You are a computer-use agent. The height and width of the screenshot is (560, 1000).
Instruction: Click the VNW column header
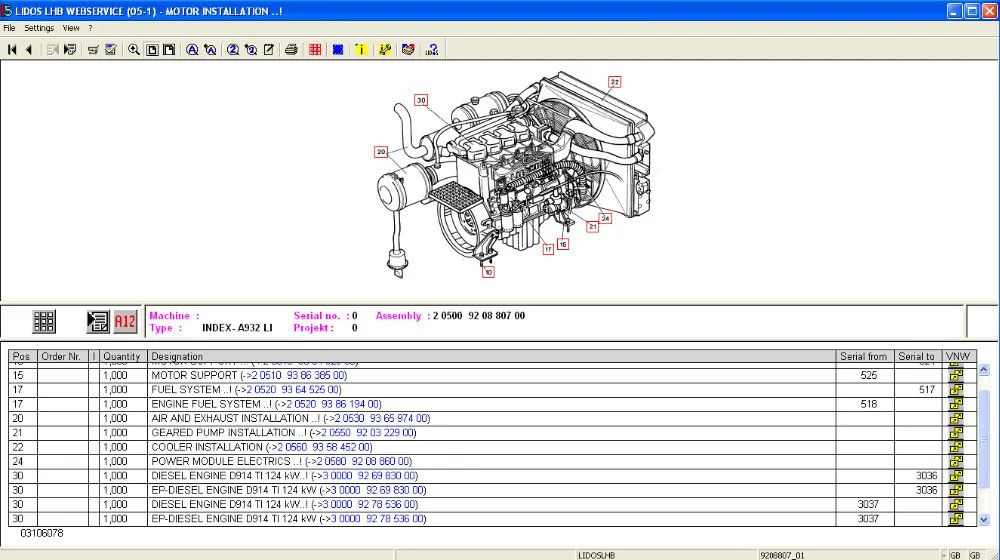click(x=959, y=357)
